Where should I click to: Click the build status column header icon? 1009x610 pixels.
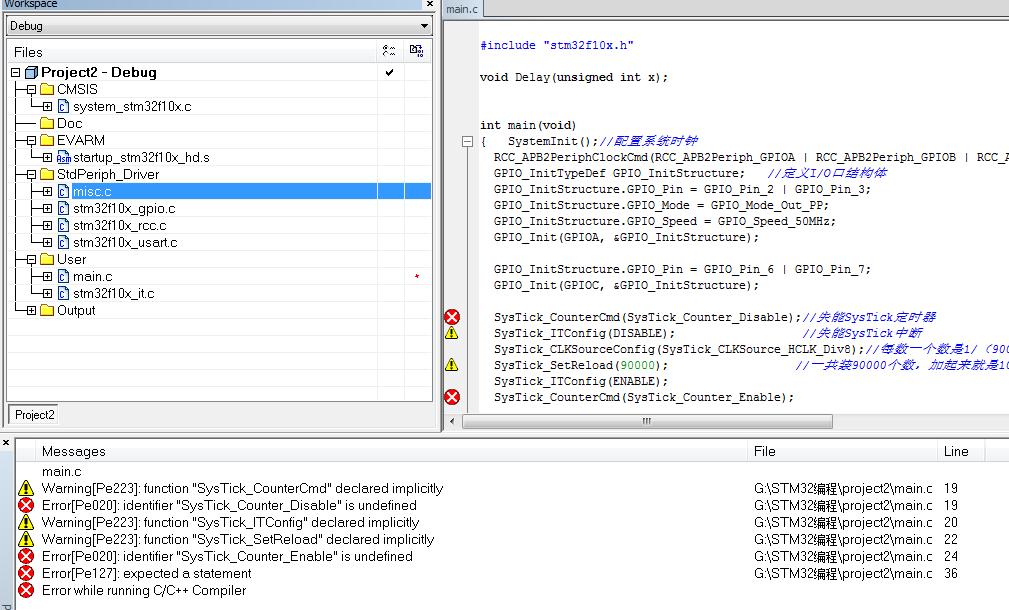(389, 51)
